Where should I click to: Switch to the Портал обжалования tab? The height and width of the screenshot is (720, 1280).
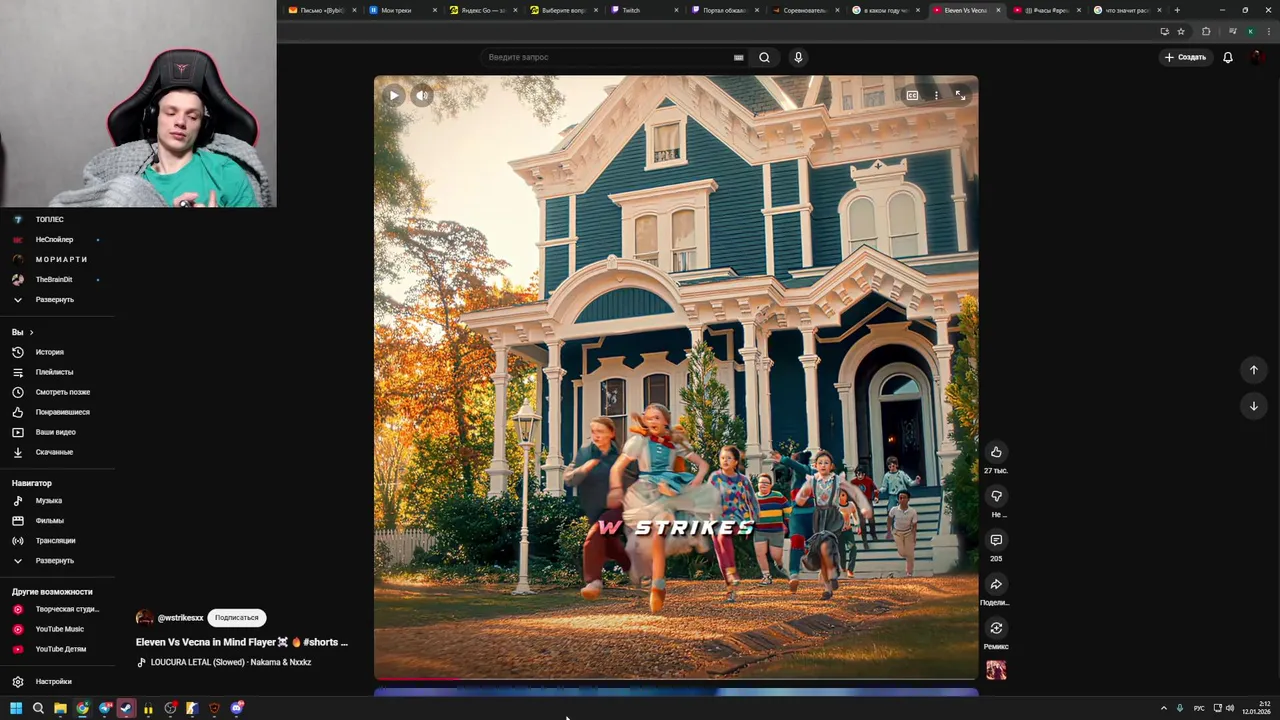[x=726, y=10]
